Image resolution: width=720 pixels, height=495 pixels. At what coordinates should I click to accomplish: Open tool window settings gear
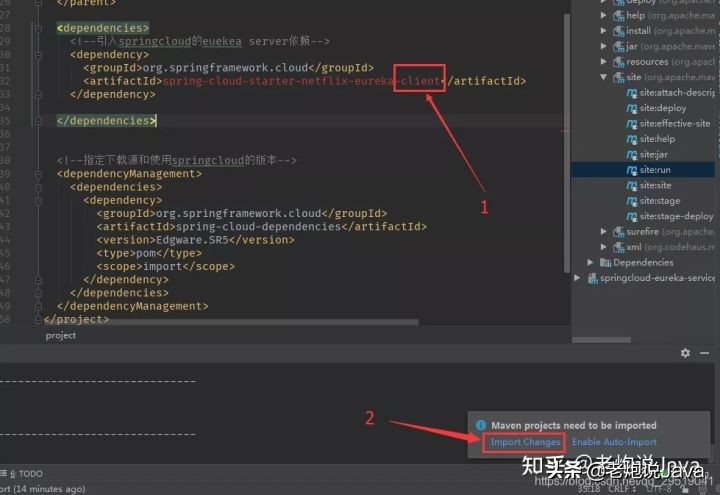[685, 353]
